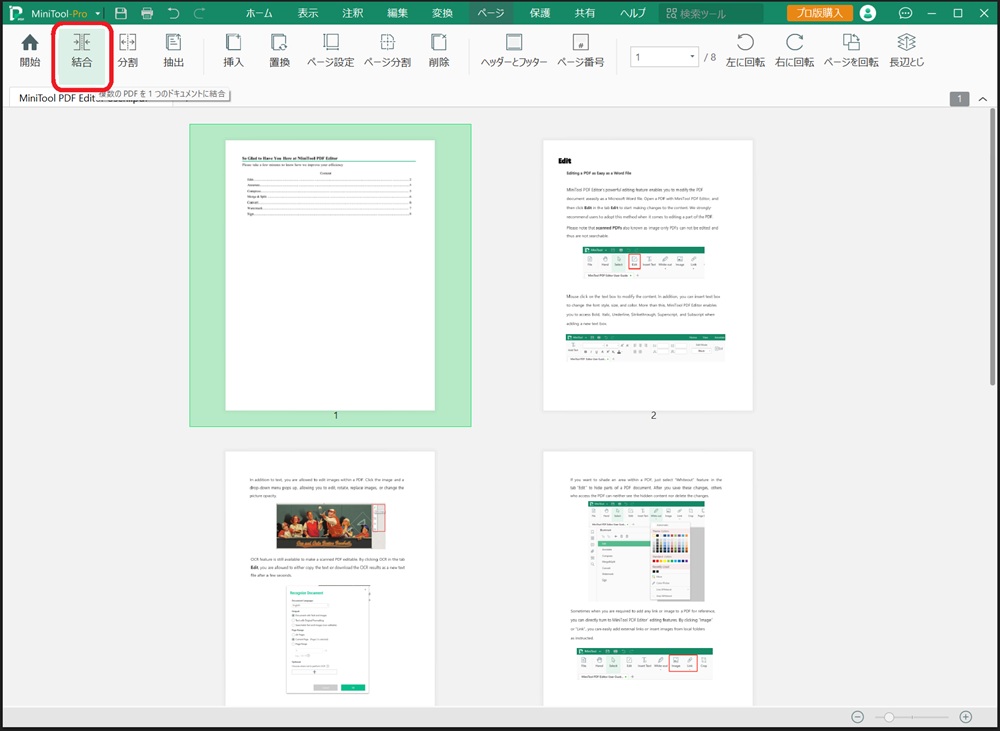
Task: Rotate the page with 右に回転
Action: [795, 51]
